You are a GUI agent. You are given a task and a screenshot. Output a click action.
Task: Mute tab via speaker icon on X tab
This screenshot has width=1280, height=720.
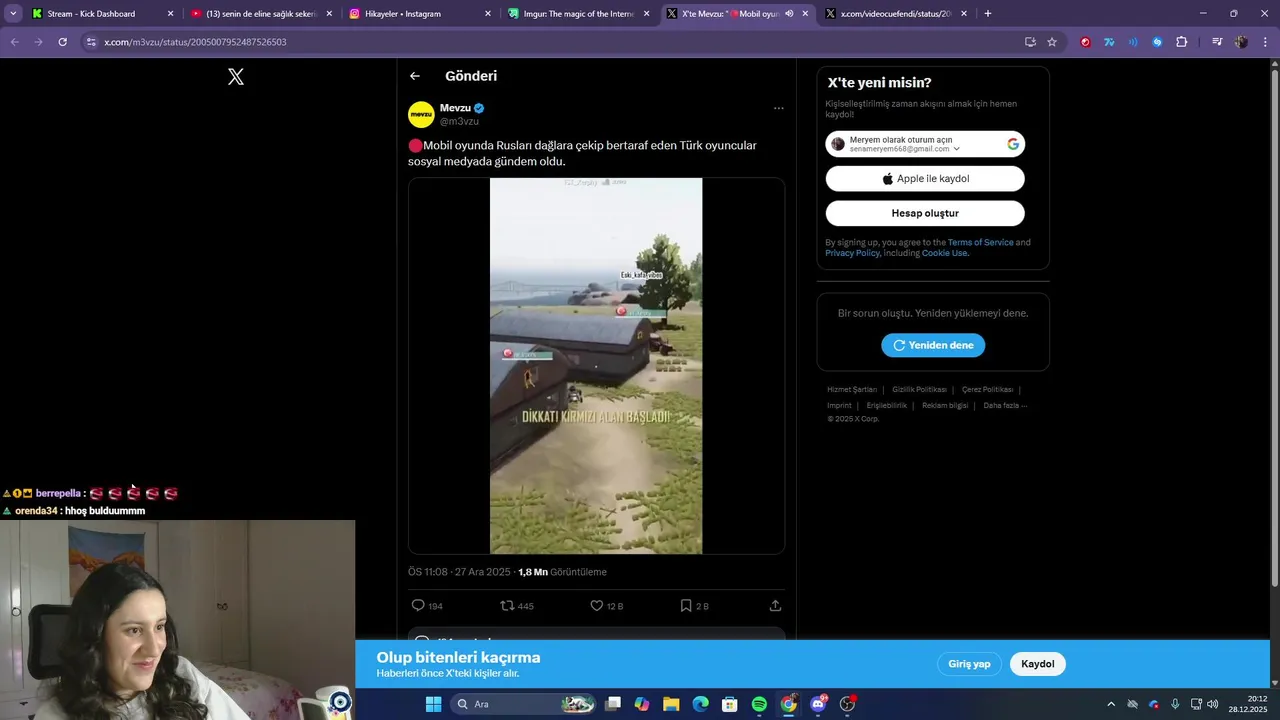(x=789, y=14)
